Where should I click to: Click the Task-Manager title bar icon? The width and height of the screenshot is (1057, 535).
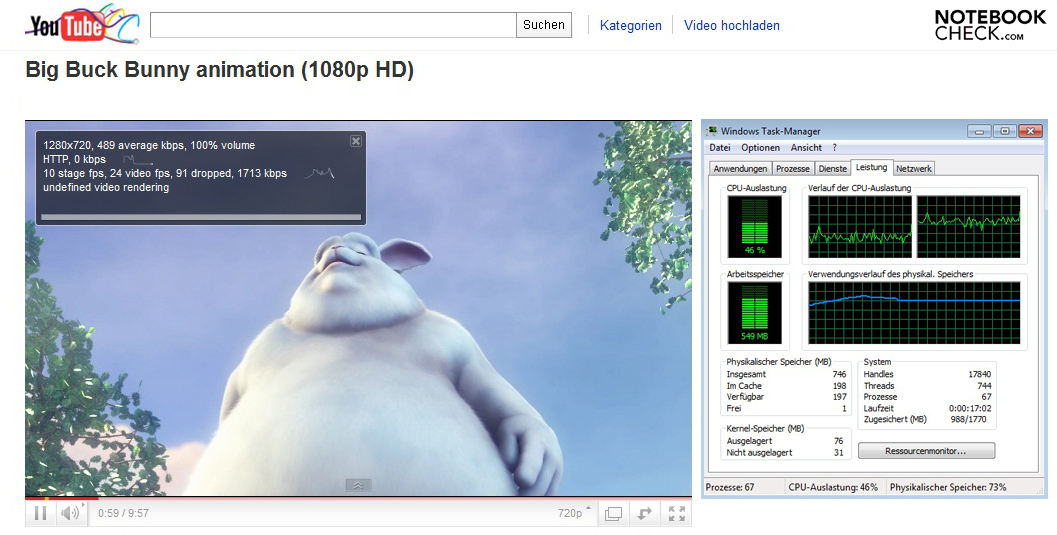pyautogui.click(x=711, y=131)
